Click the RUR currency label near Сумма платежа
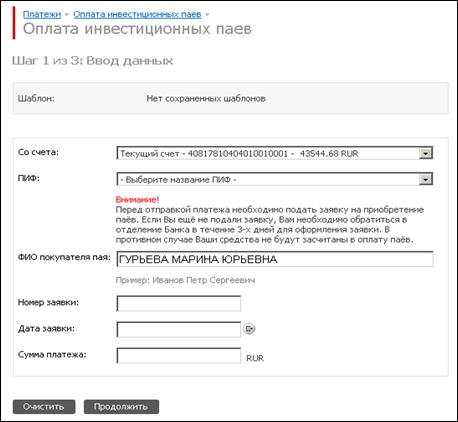Screen dimensions: 458x422 click(x=255, y=358)
